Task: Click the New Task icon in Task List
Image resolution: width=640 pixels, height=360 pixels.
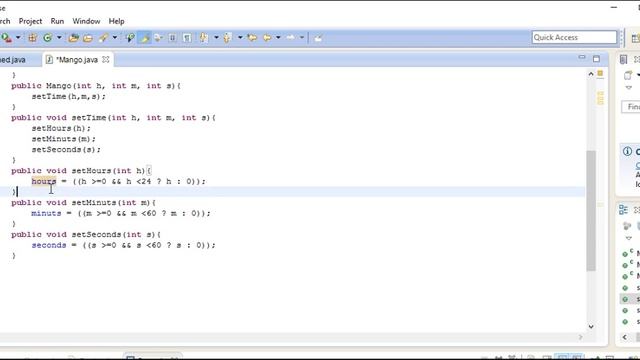Action: coord(628,76)
